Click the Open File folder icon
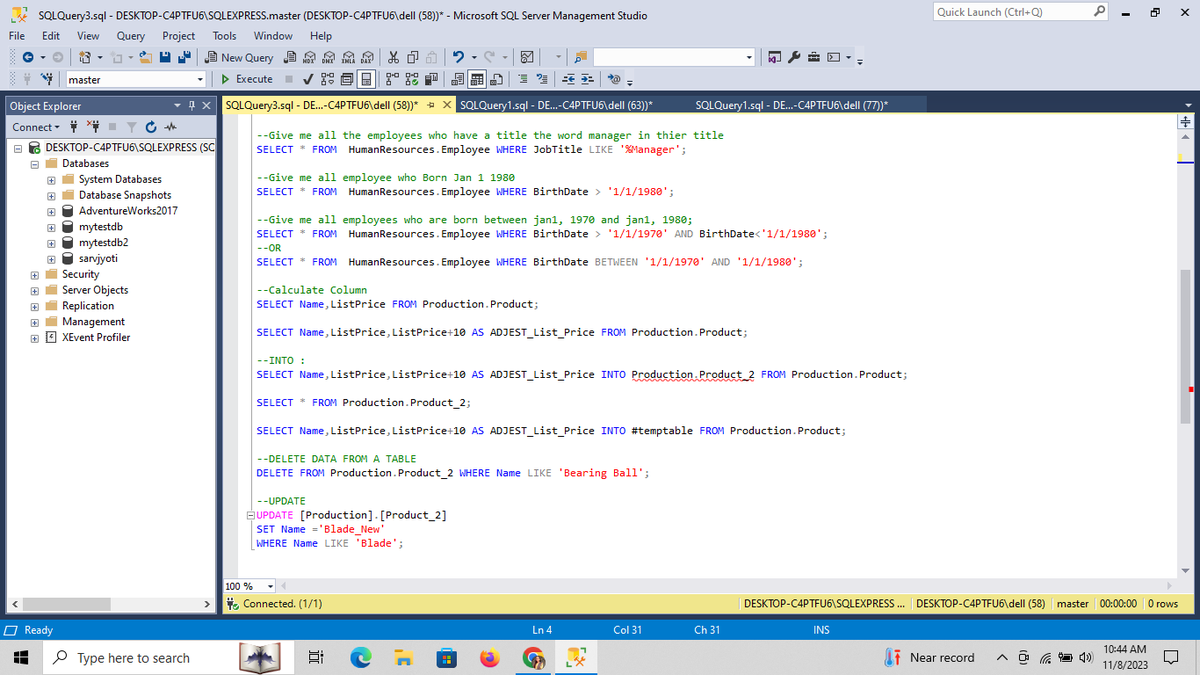Screen dimensions: 1200x675 coord(146,58)
